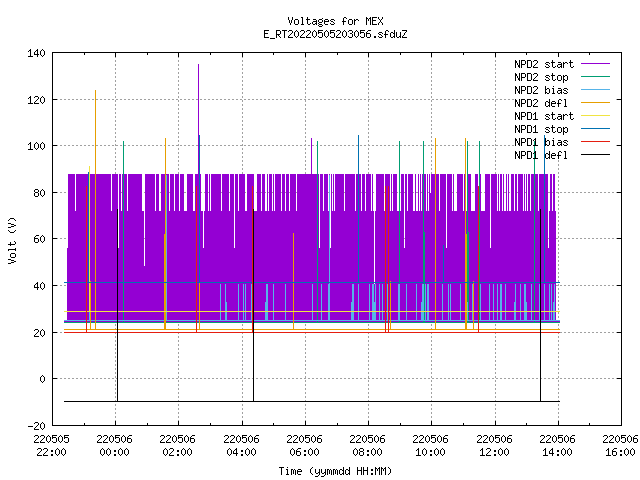Click the '220506 16:00' x-axis tick label
The height and width of the screenshot is (480, 640).
620,446
